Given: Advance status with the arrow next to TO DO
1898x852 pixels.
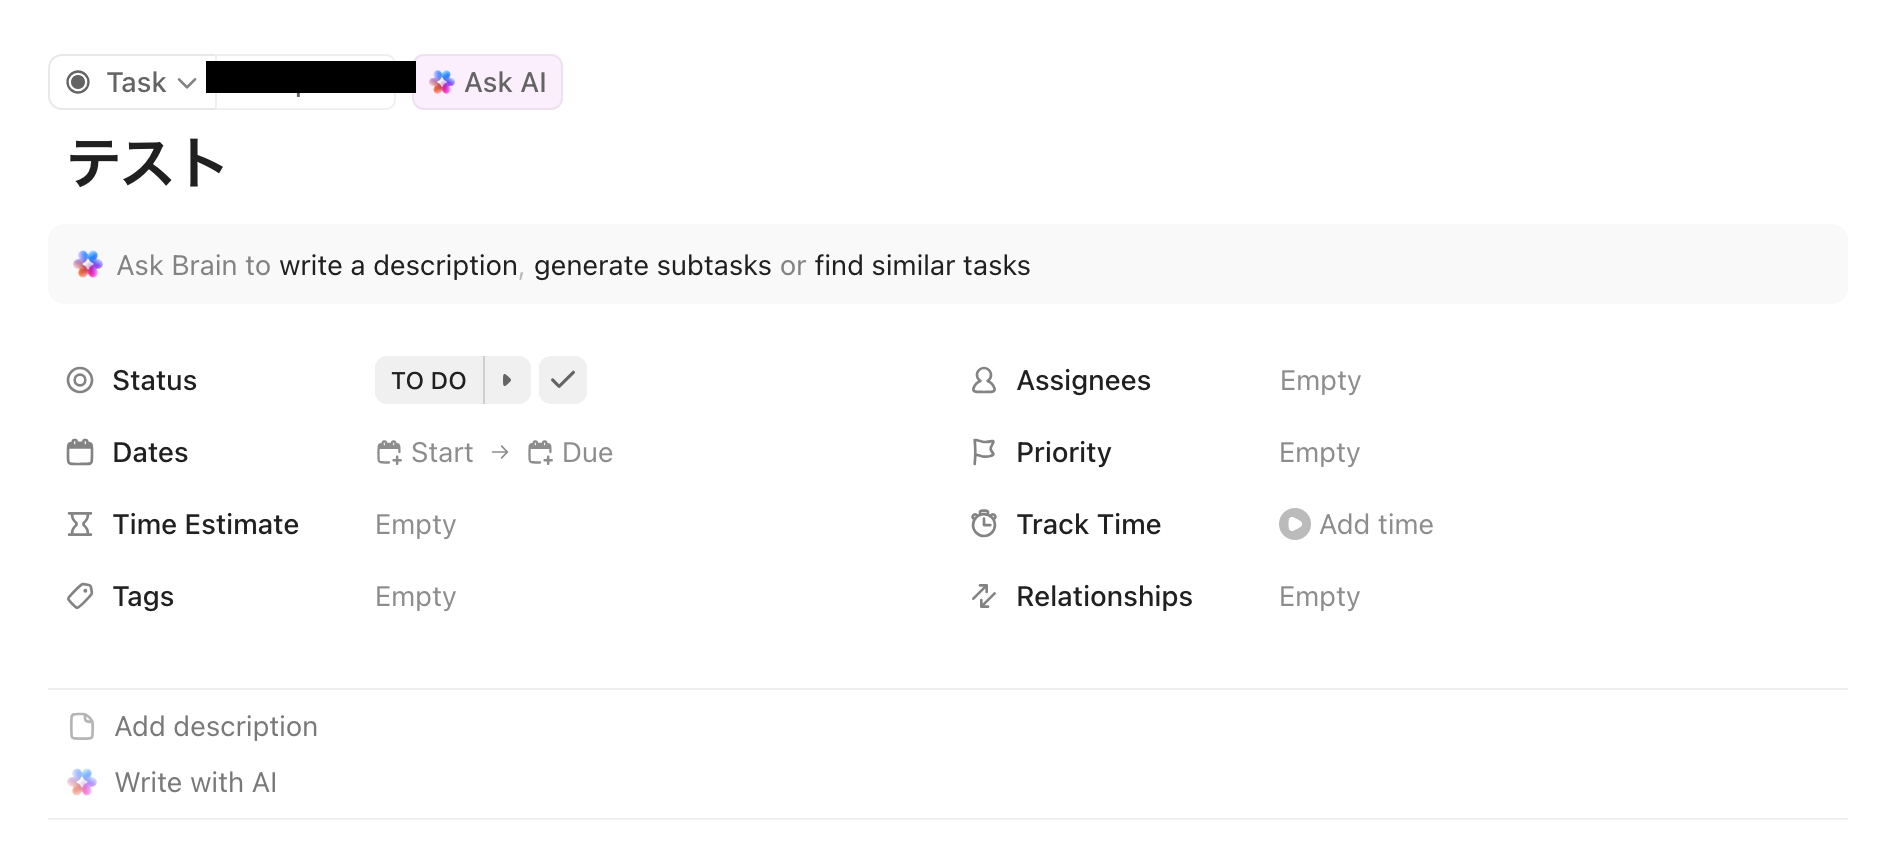Looking at the screenshot, I should coord(507,380).
